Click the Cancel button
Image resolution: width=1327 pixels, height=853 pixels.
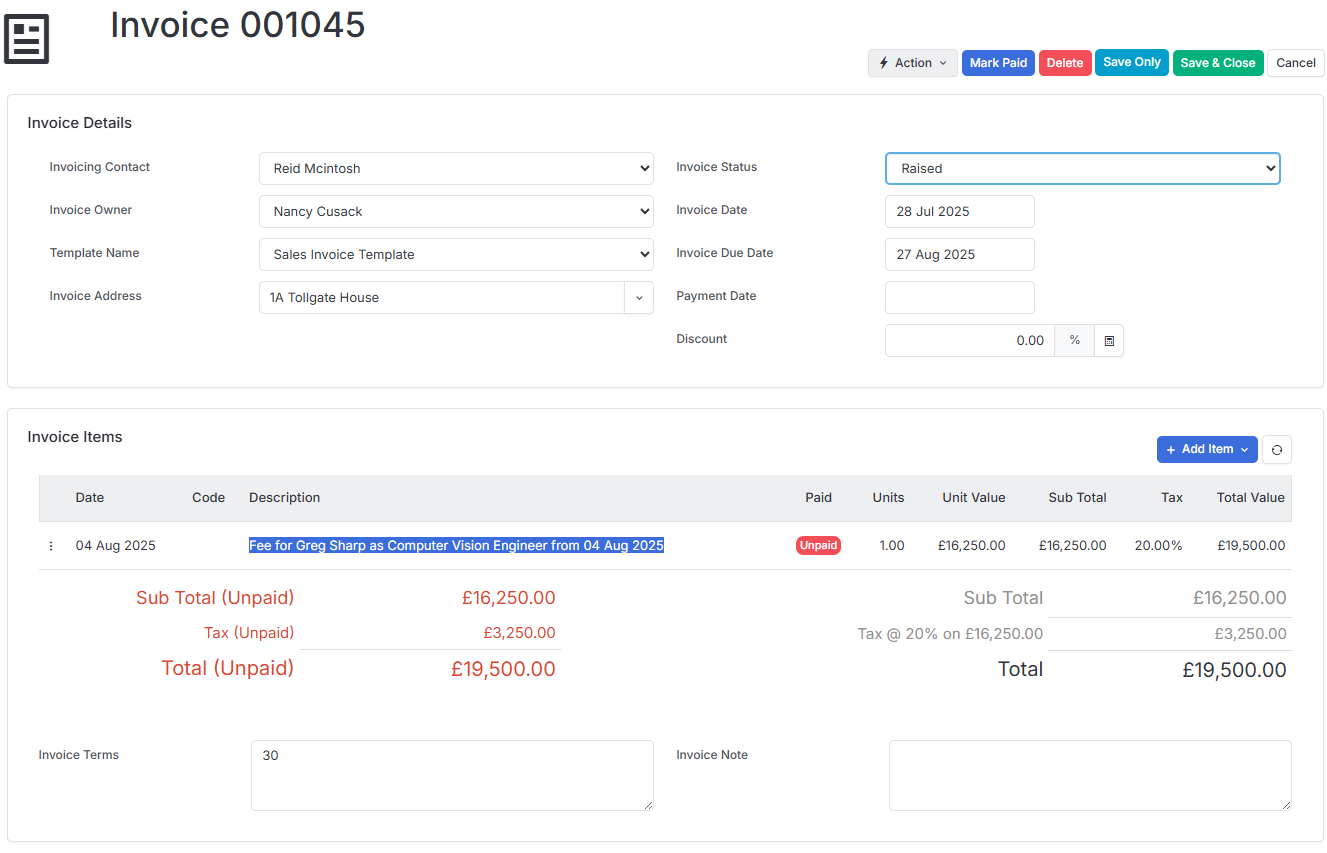[1296, 63]
